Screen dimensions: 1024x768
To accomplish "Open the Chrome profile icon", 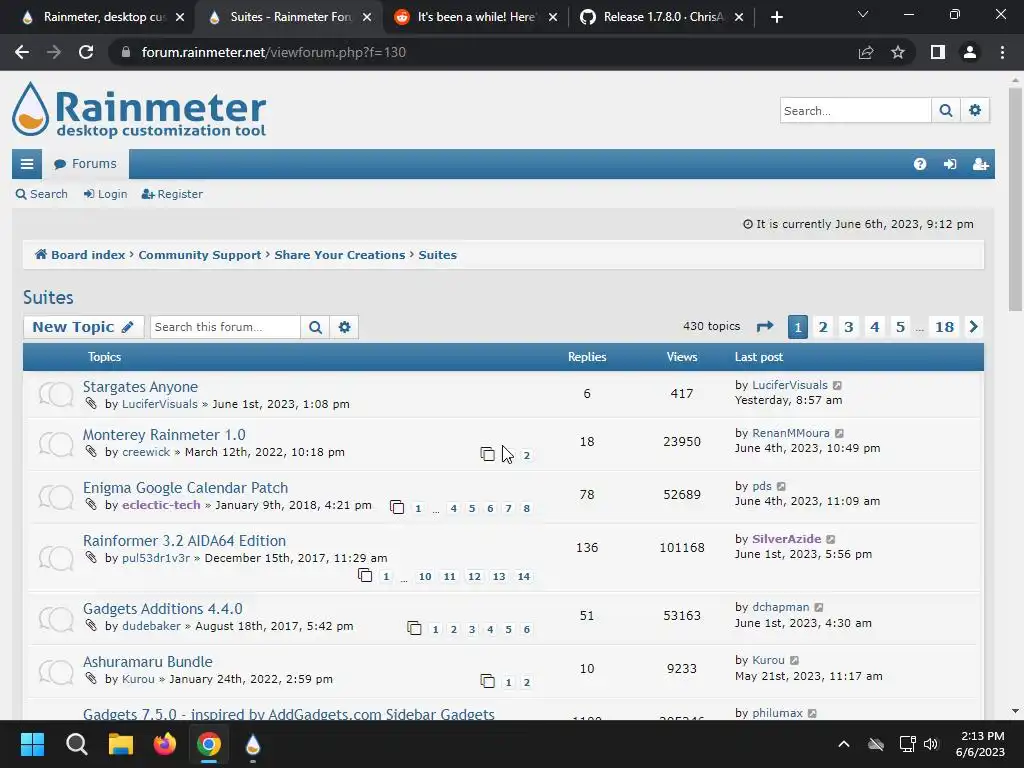I will click(970, 52).
